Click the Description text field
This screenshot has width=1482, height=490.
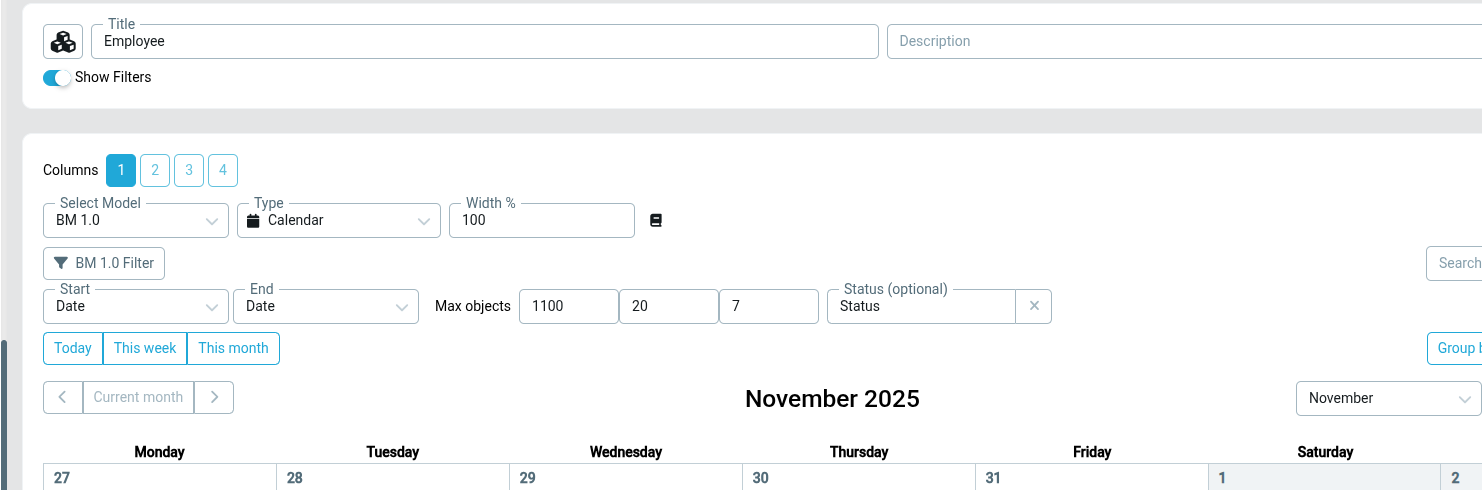[x=1180, y=42]
